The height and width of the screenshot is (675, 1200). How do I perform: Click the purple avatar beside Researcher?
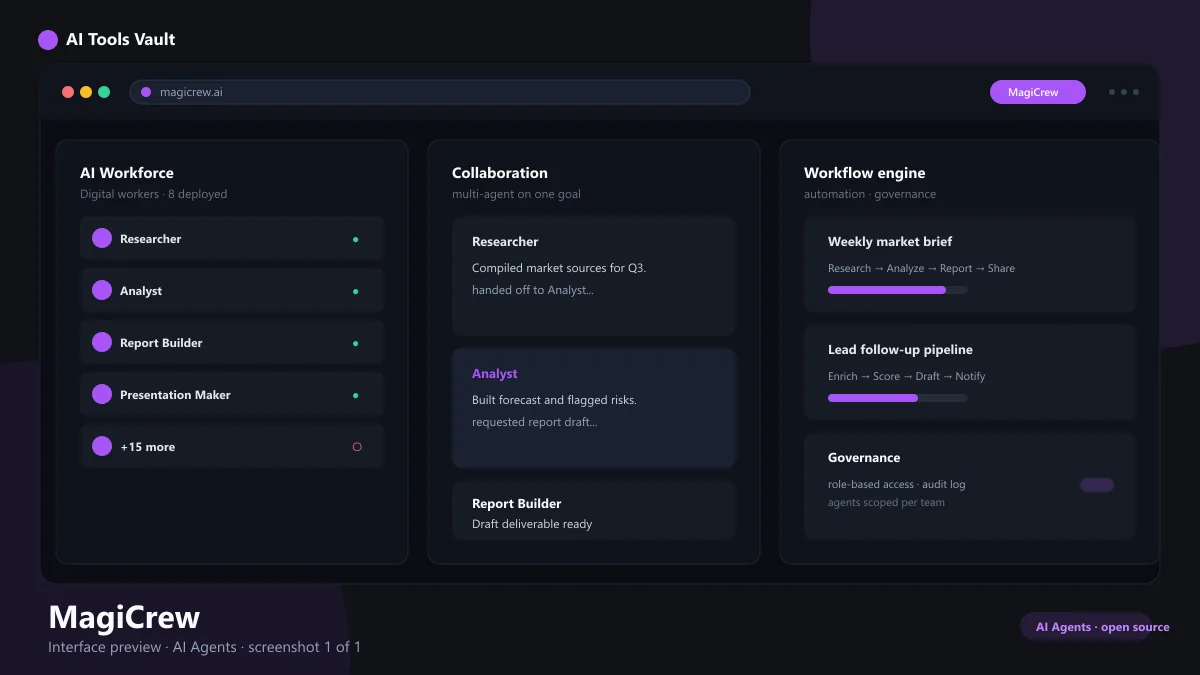tap(102, 238)
